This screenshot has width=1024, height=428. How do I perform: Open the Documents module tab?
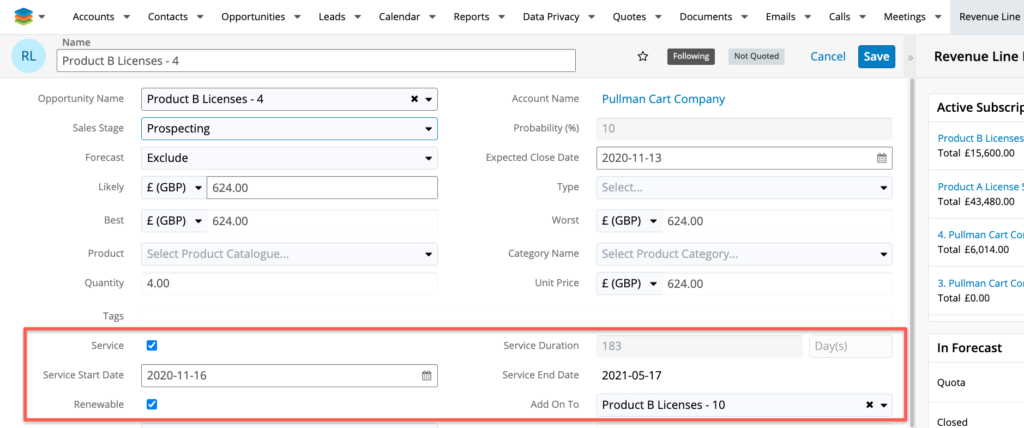[706, 17]
